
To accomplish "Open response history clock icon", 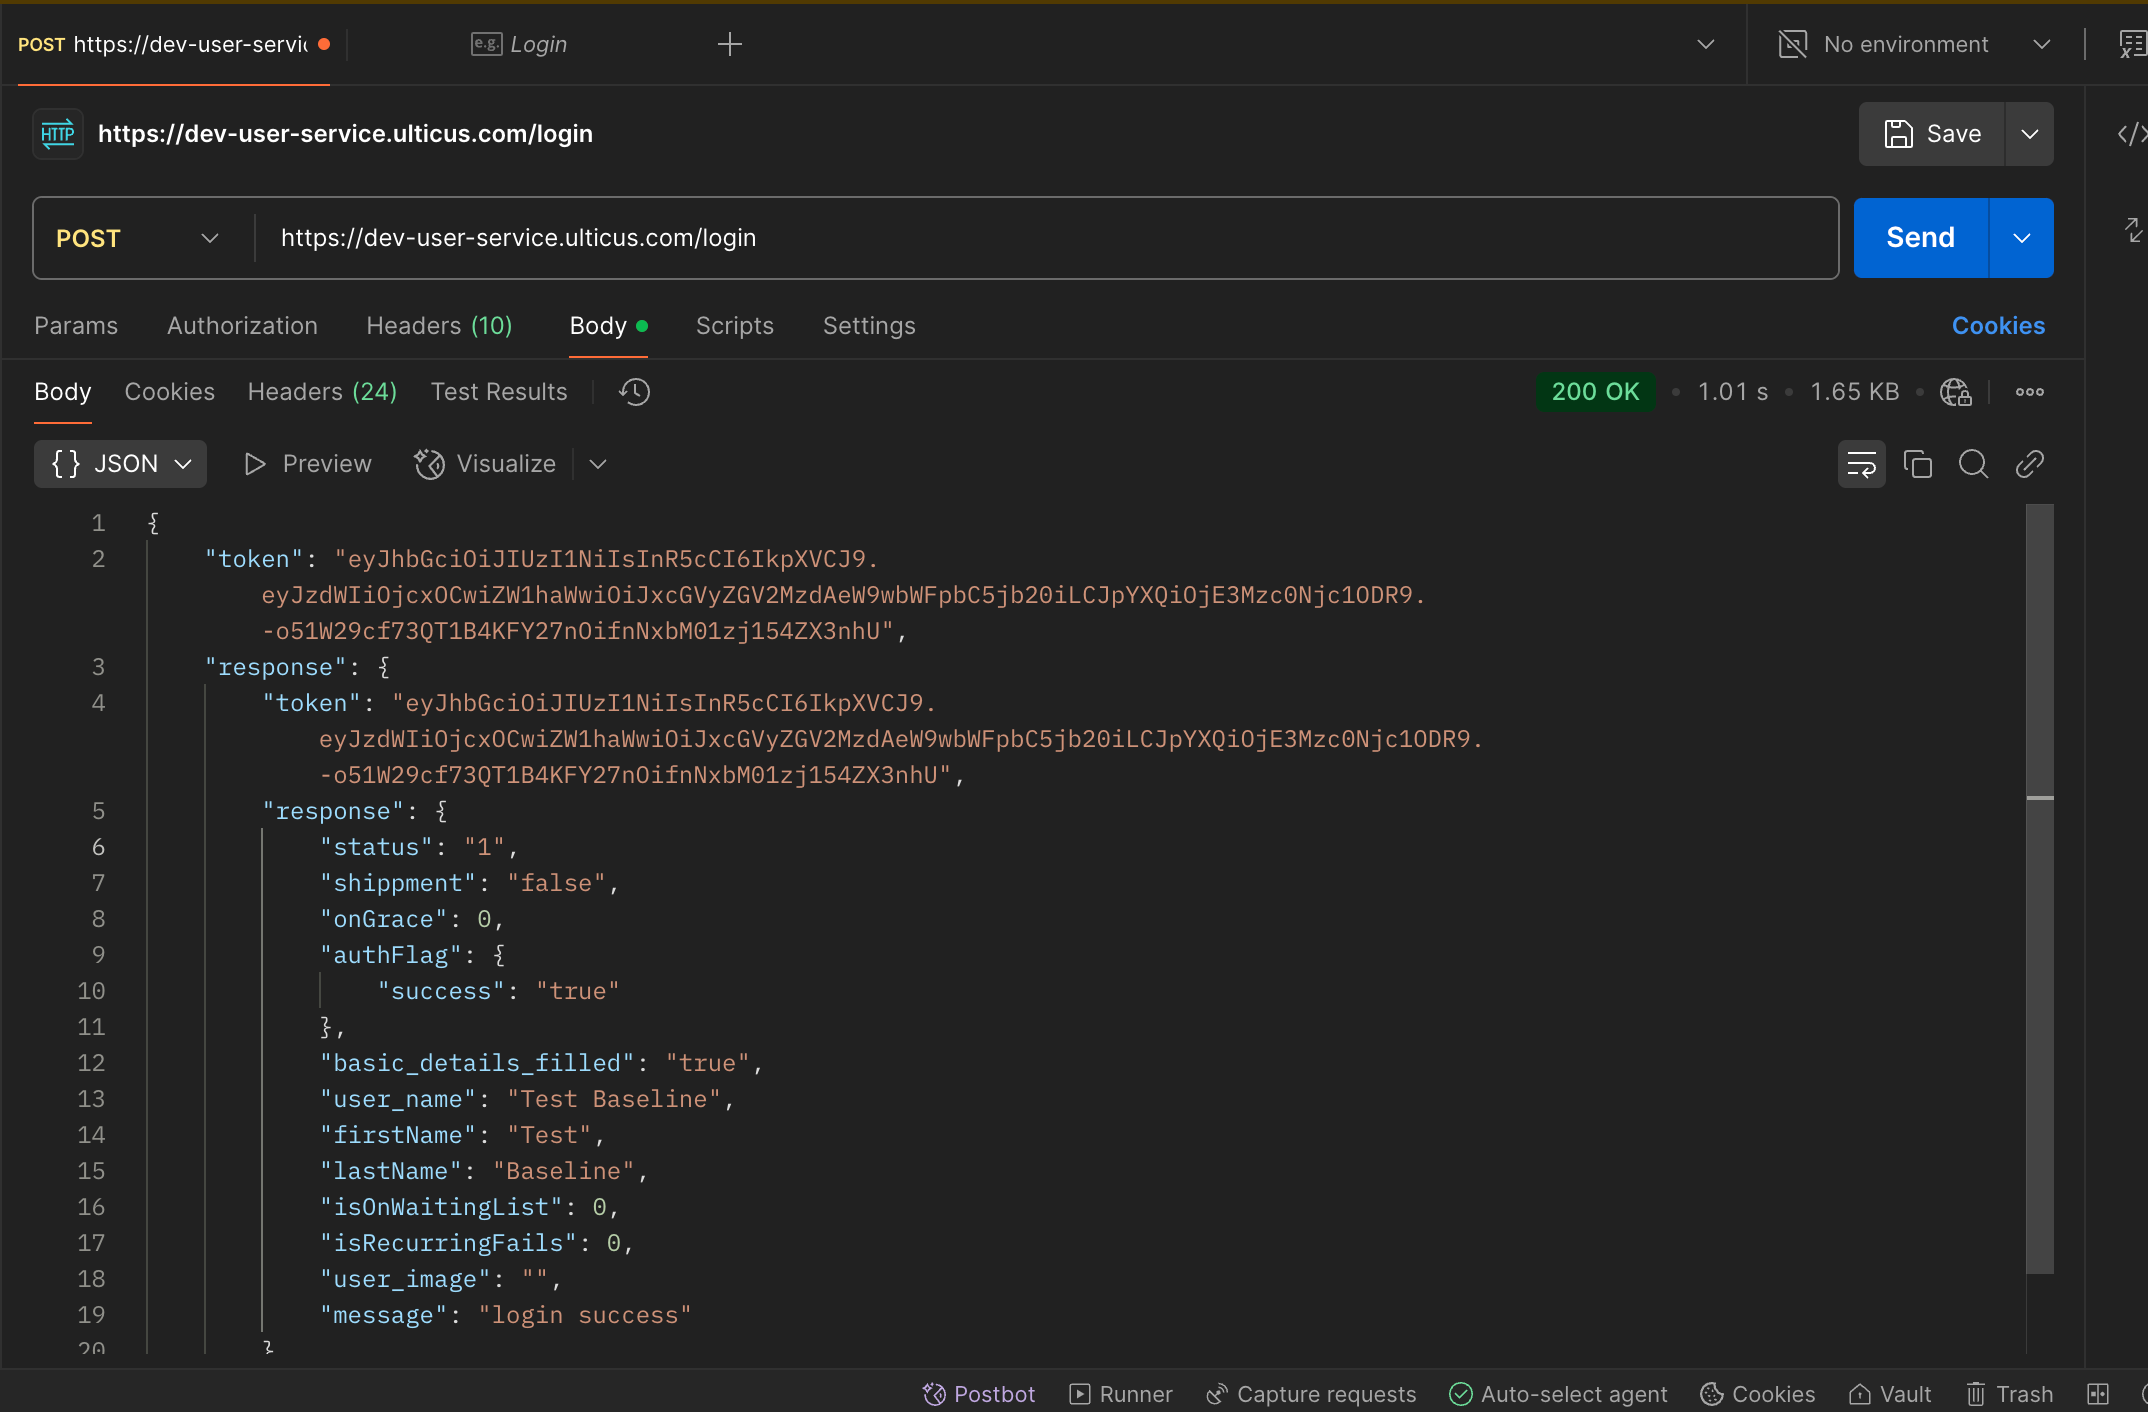I will pos(634,392).
